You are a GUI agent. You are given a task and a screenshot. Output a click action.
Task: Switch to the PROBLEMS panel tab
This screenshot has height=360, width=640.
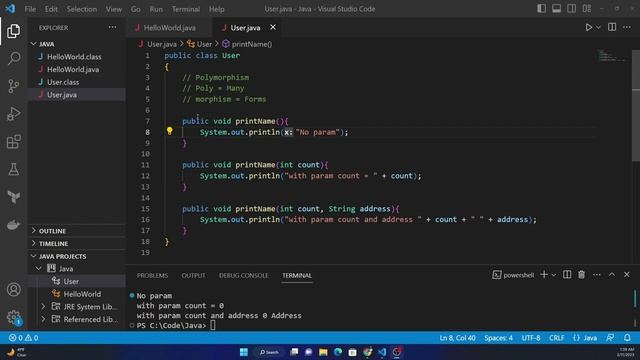pyautogui.click(x=152, y=276)
